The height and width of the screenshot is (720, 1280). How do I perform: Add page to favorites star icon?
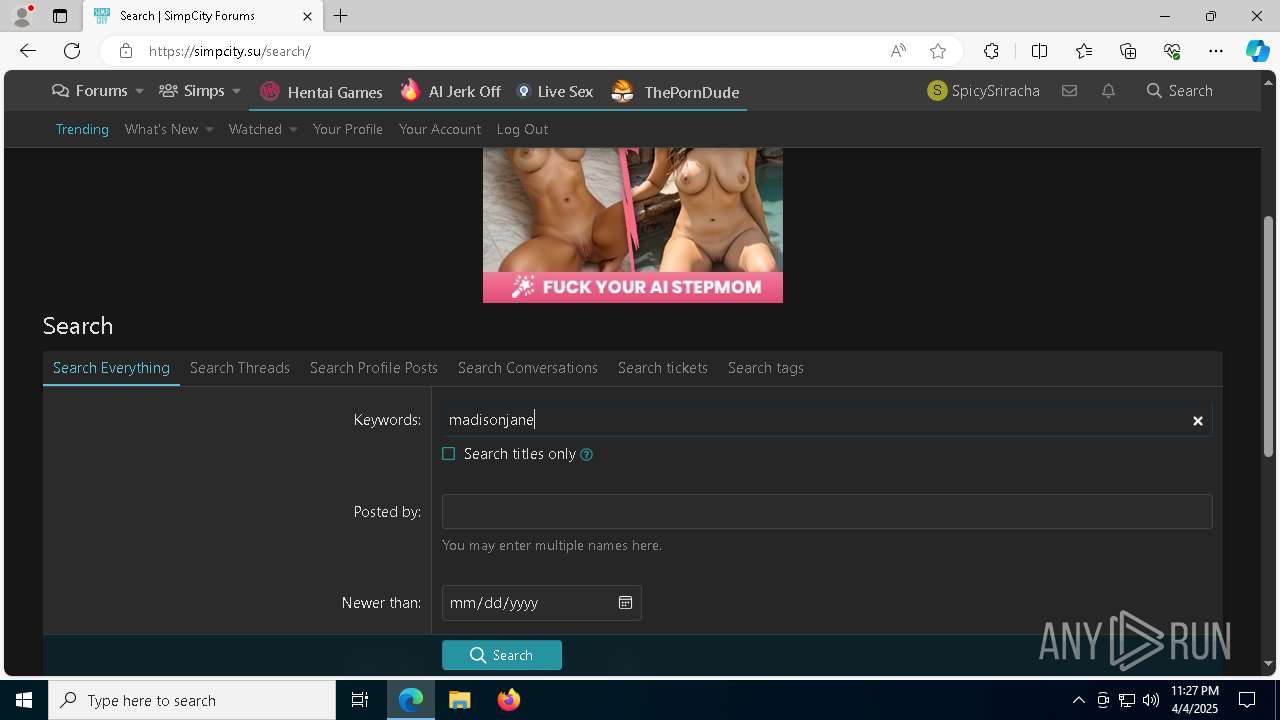pos(938,51)
